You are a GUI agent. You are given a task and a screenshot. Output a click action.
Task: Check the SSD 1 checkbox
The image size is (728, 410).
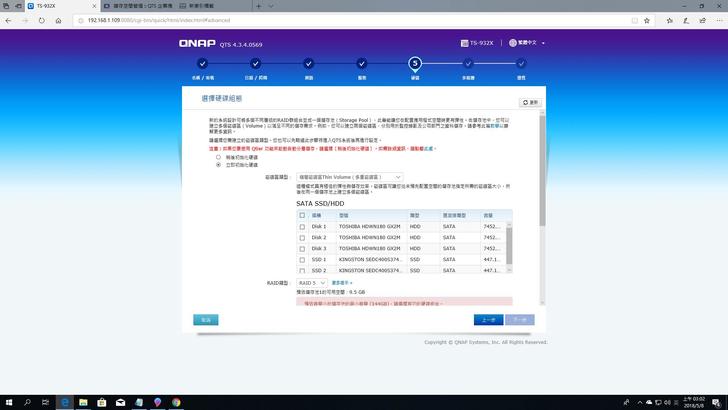[302, 260]
